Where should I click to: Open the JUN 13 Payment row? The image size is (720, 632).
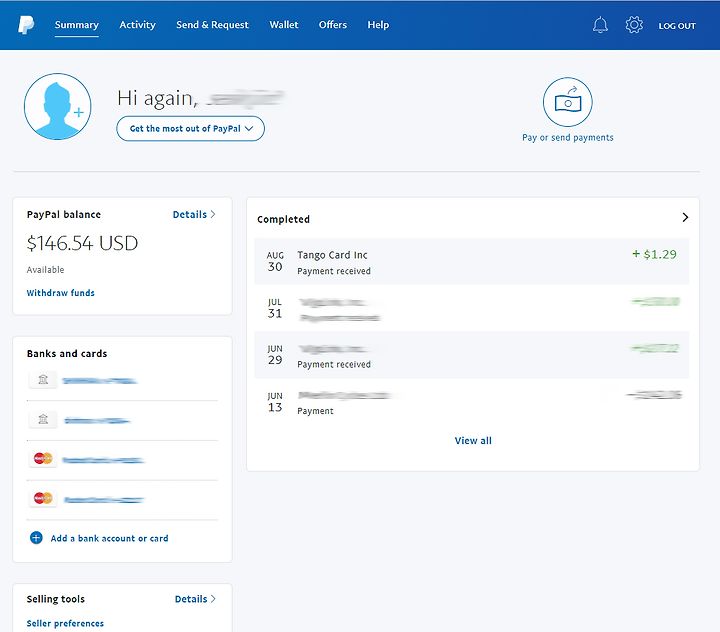coord(472,402)
